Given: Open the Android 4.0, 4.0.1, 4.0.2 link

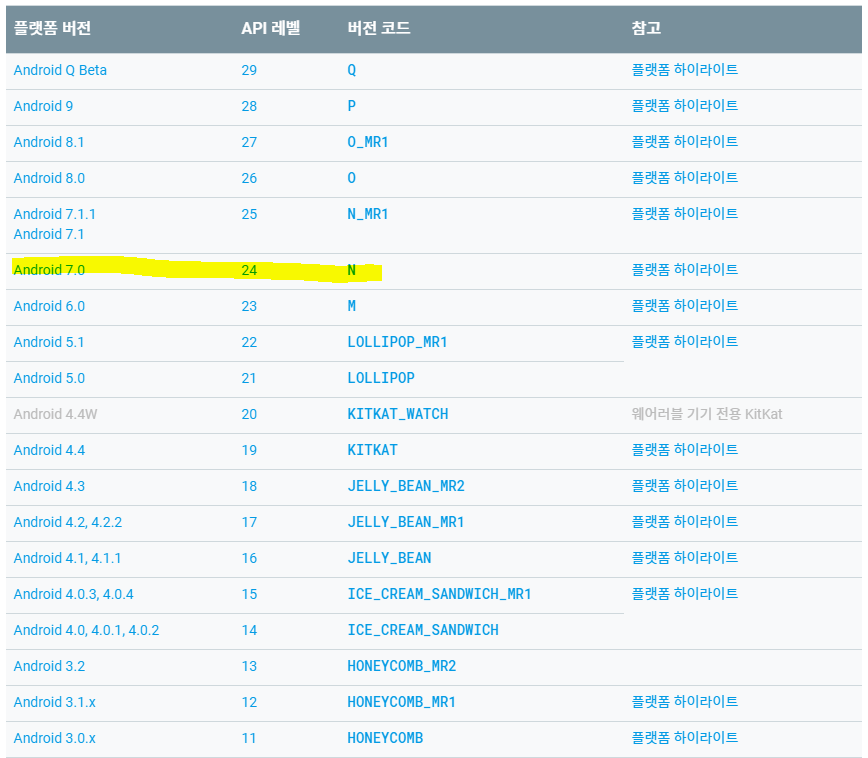Looking at the screenshot, I should (86, 630).
